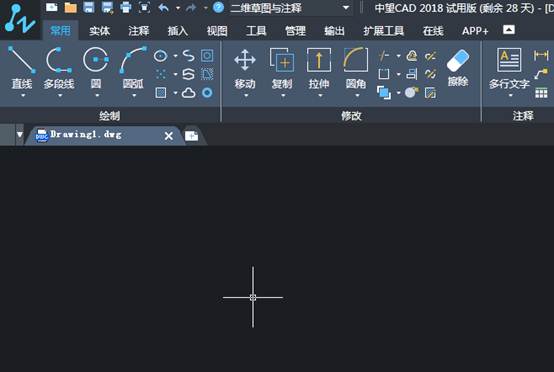Open the 多行文字 (Multiline Text) tool
Screen dimensions: 554x372
click(x=509, y=68)
